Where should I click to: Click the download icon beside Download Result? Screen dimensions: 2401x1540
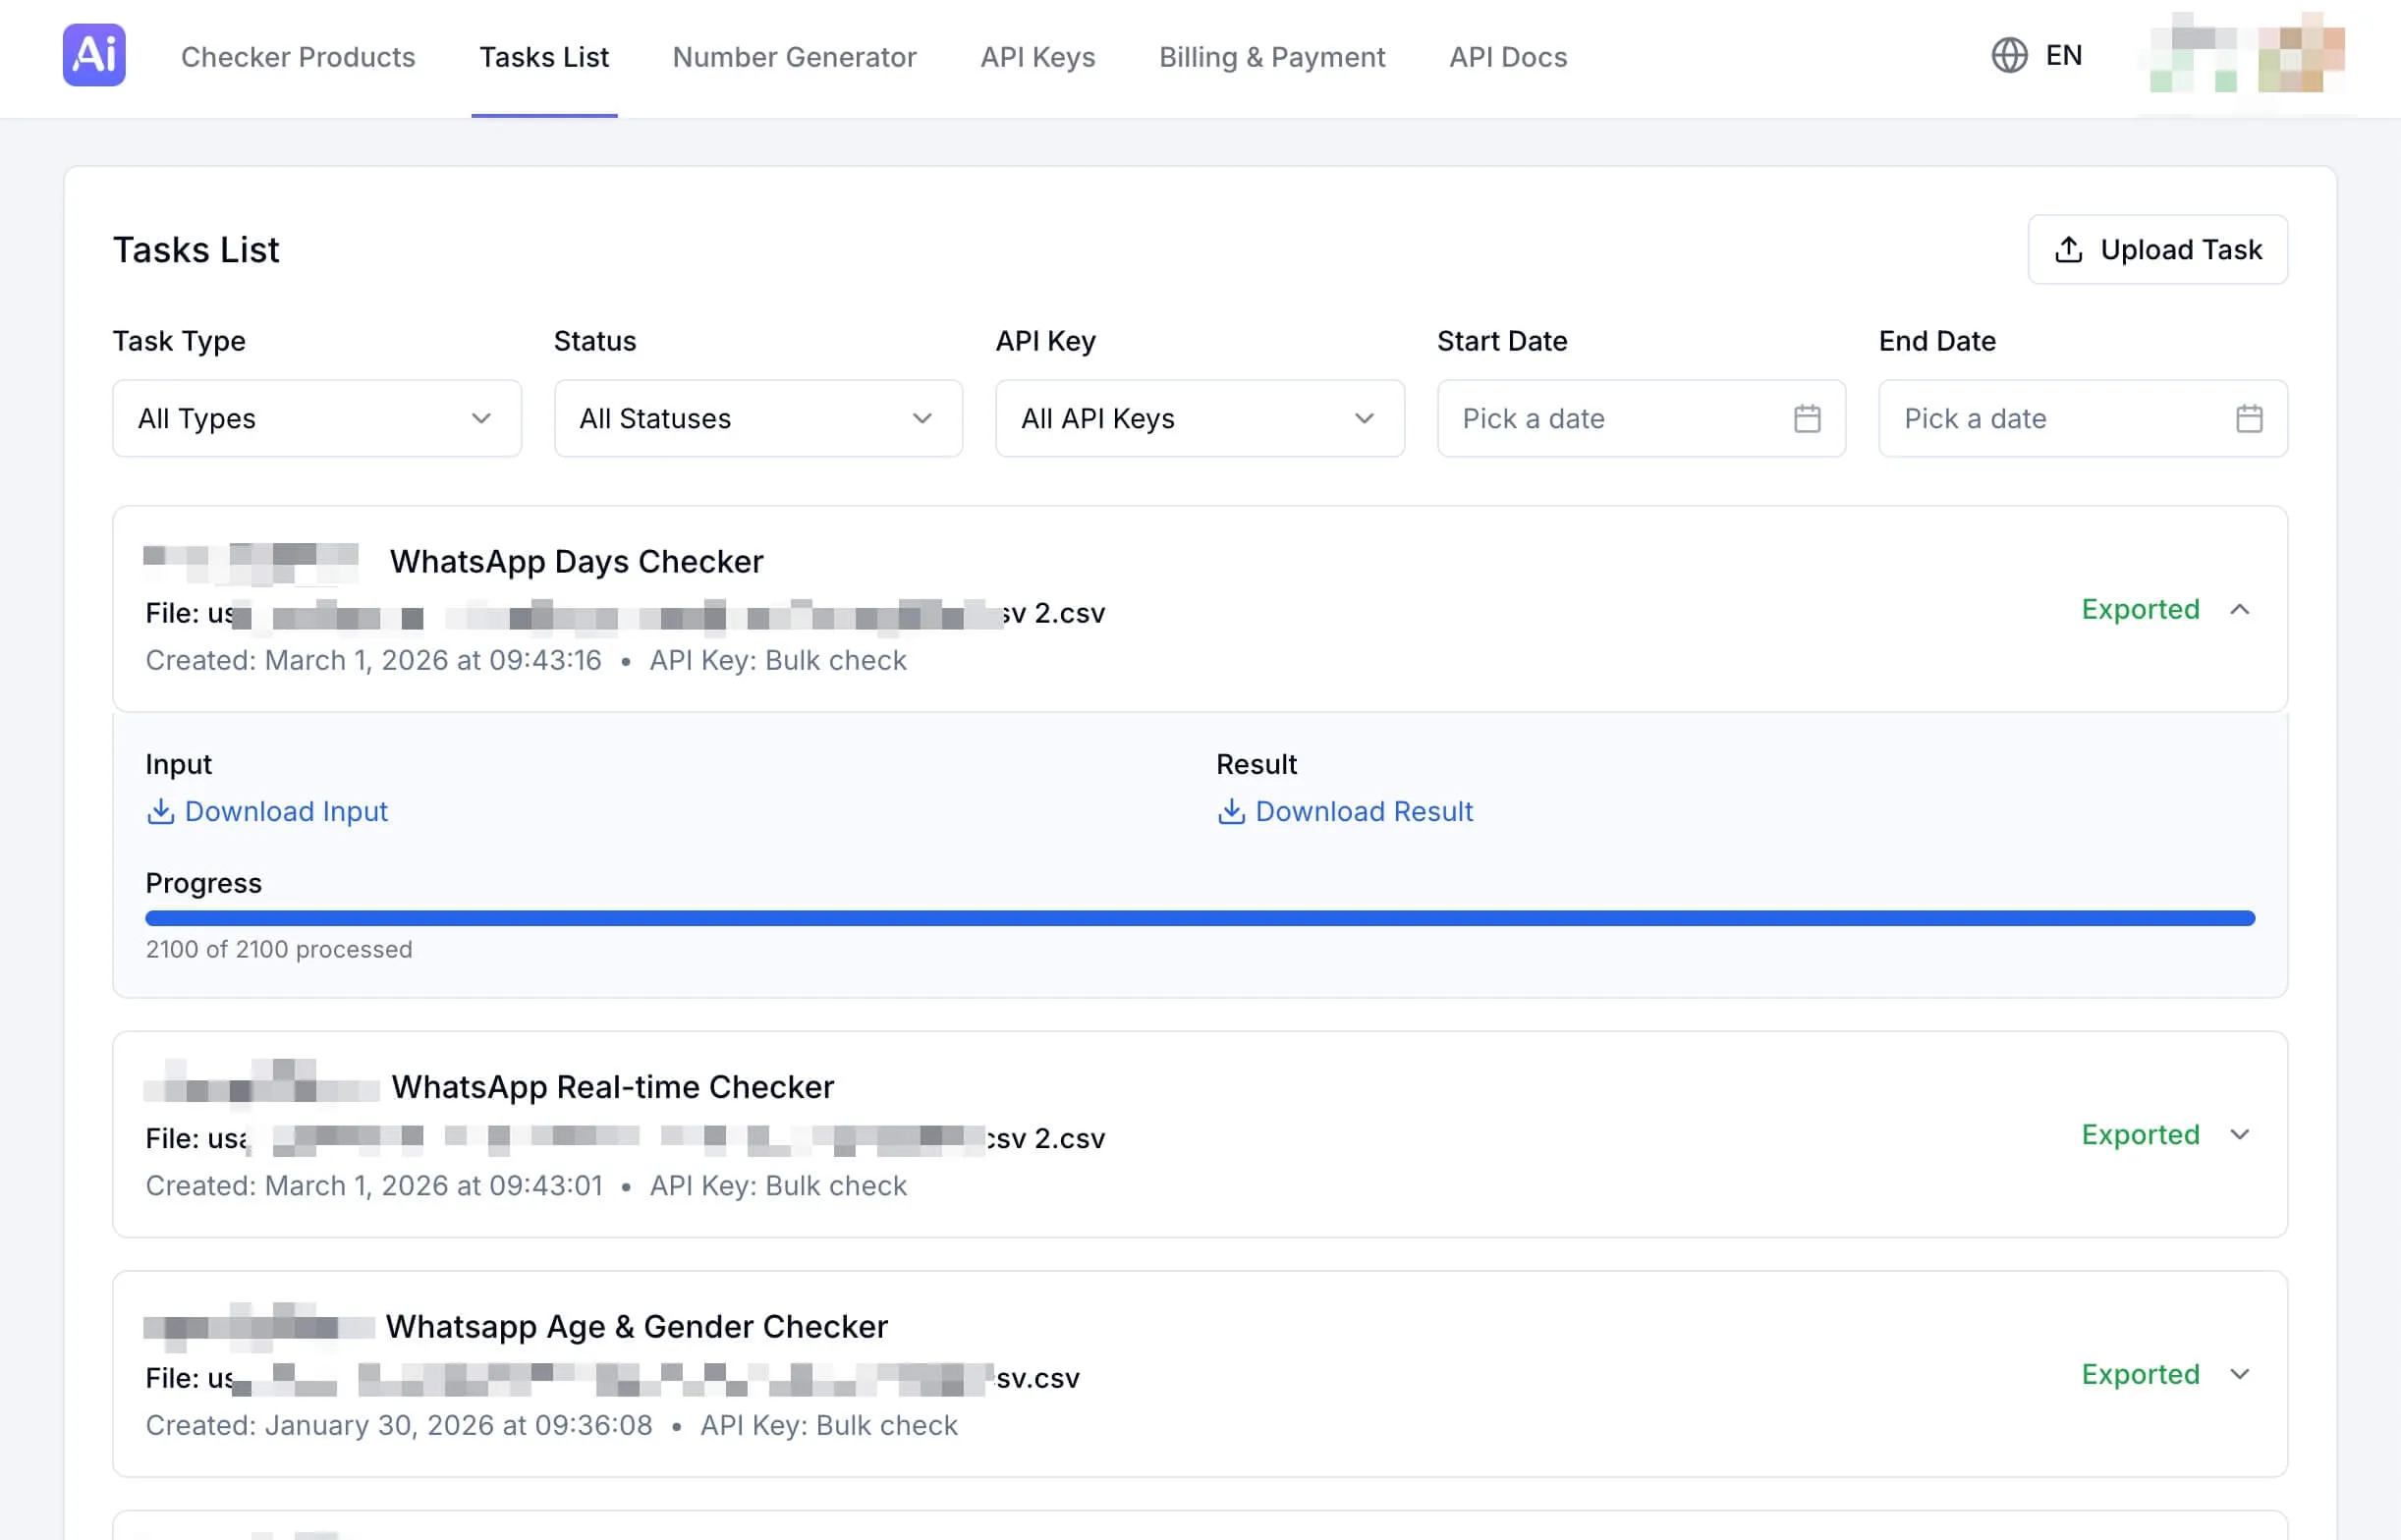point(1231,812)
